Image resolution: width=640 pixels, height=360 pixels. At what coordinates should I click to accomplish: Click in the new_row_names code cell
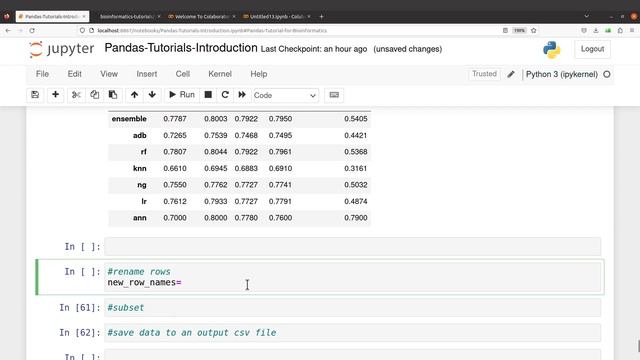click(352, 277)
